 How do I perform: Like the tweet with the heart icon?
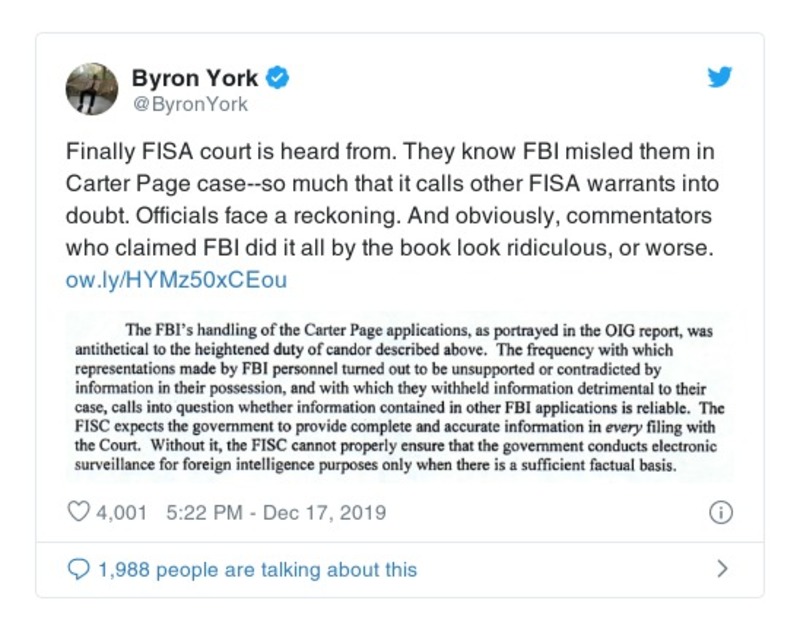click(77, 513)
